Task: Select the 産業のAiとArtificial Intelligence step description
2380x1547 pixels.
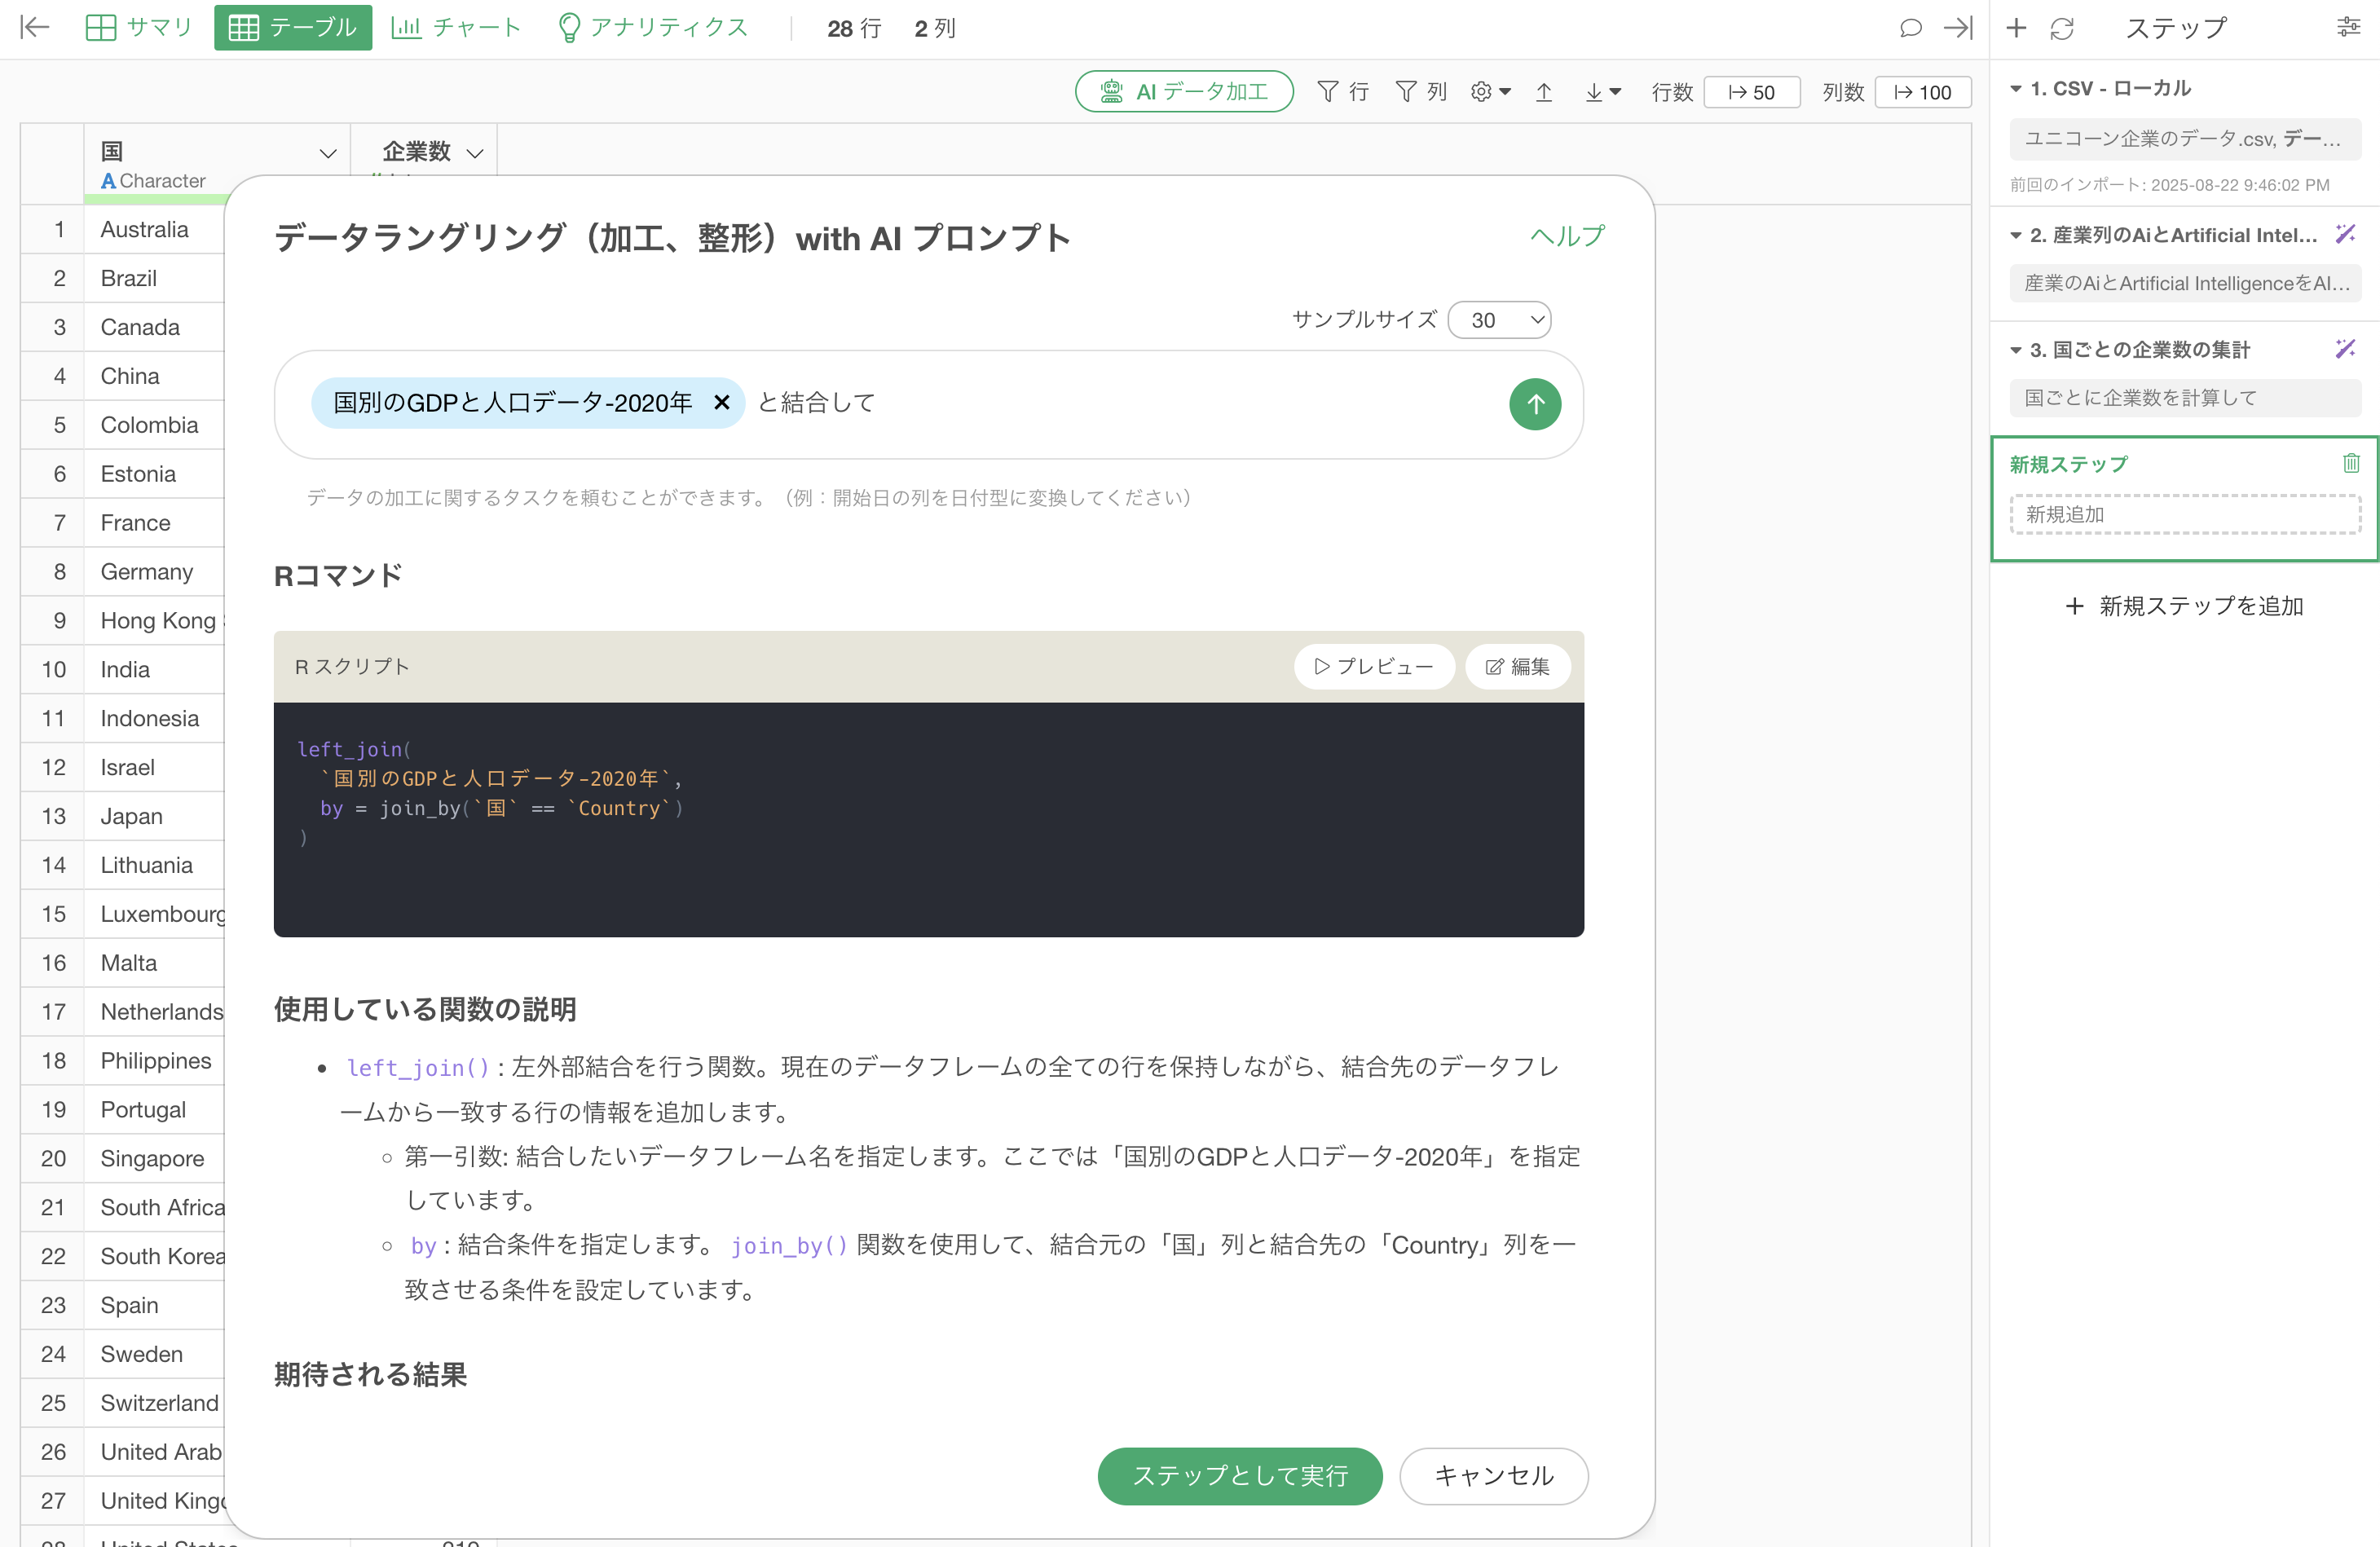Action: 2185,283
